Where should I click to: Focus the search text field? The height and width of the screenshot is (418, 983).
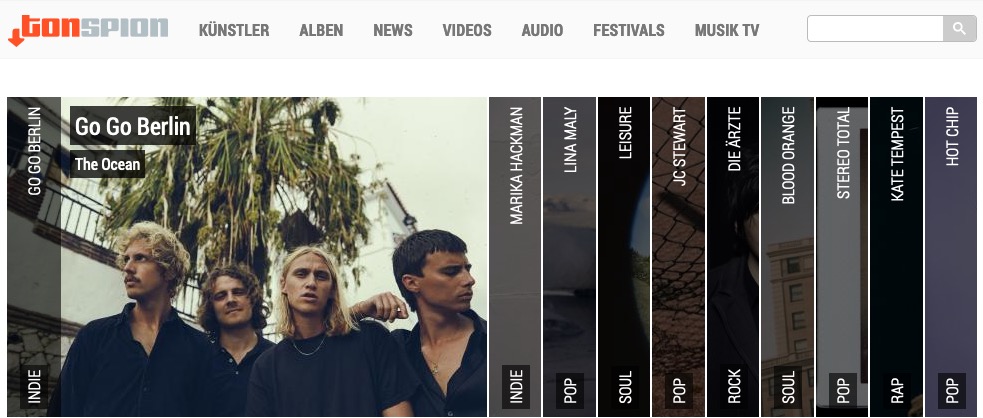(x=875, y=28)
